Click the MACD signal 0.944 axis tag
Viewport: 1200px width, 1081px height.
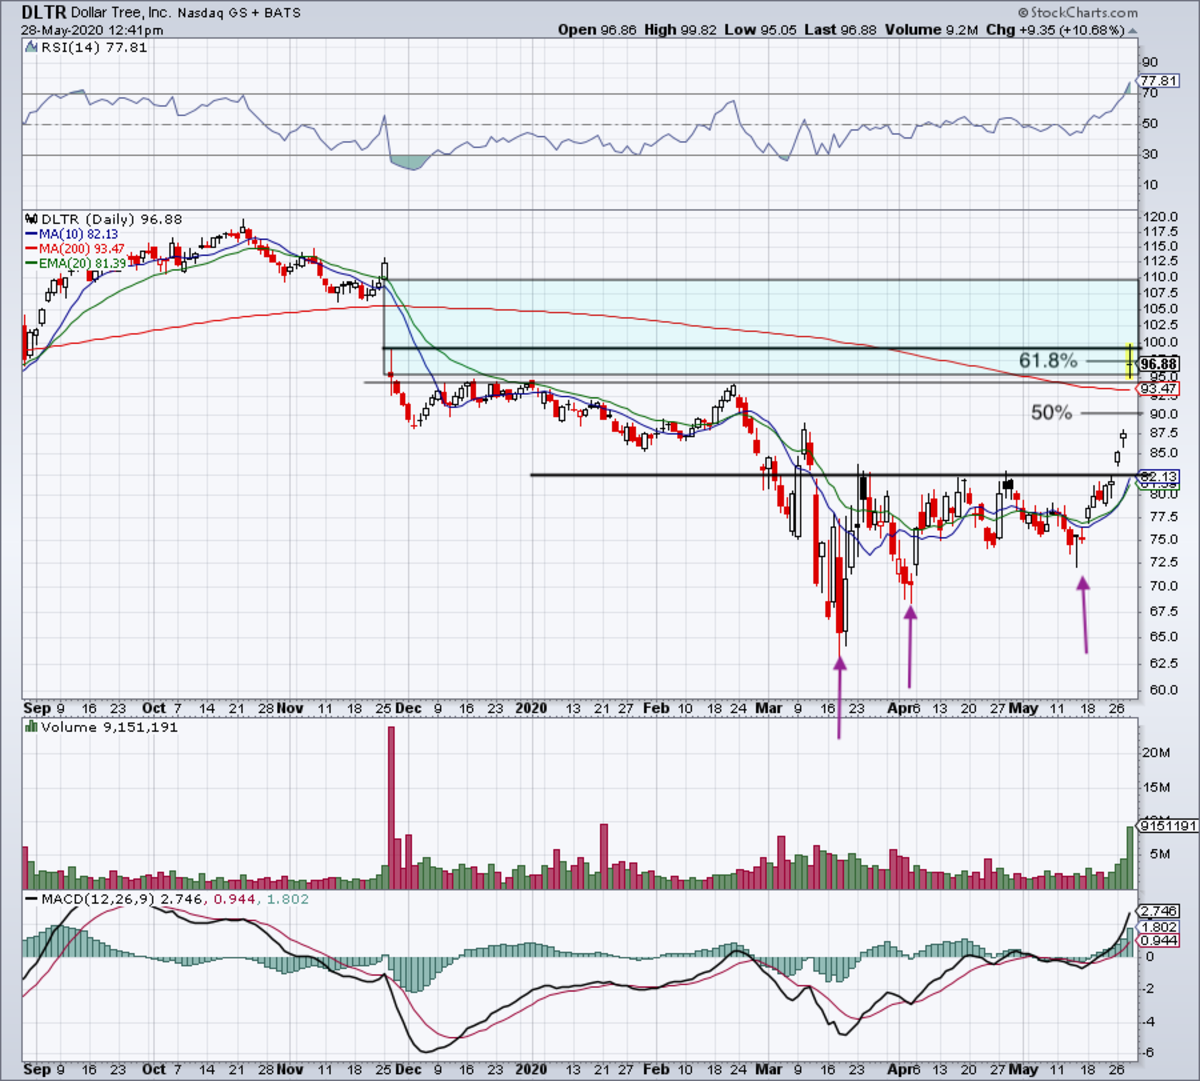point(1159,941)
